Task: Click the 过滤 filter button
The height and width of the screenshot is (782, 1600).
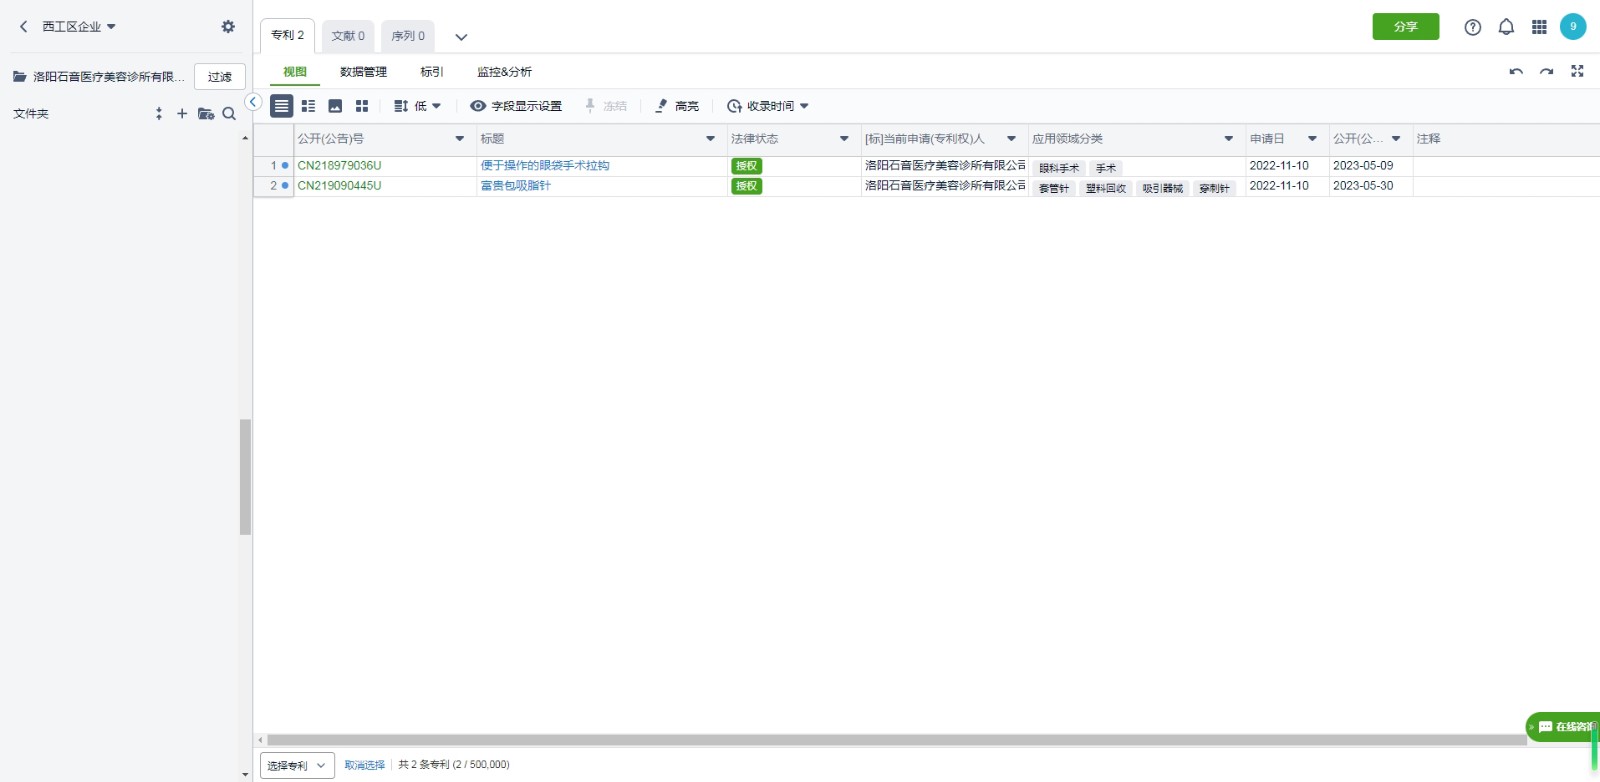Action: pos(220,77)
